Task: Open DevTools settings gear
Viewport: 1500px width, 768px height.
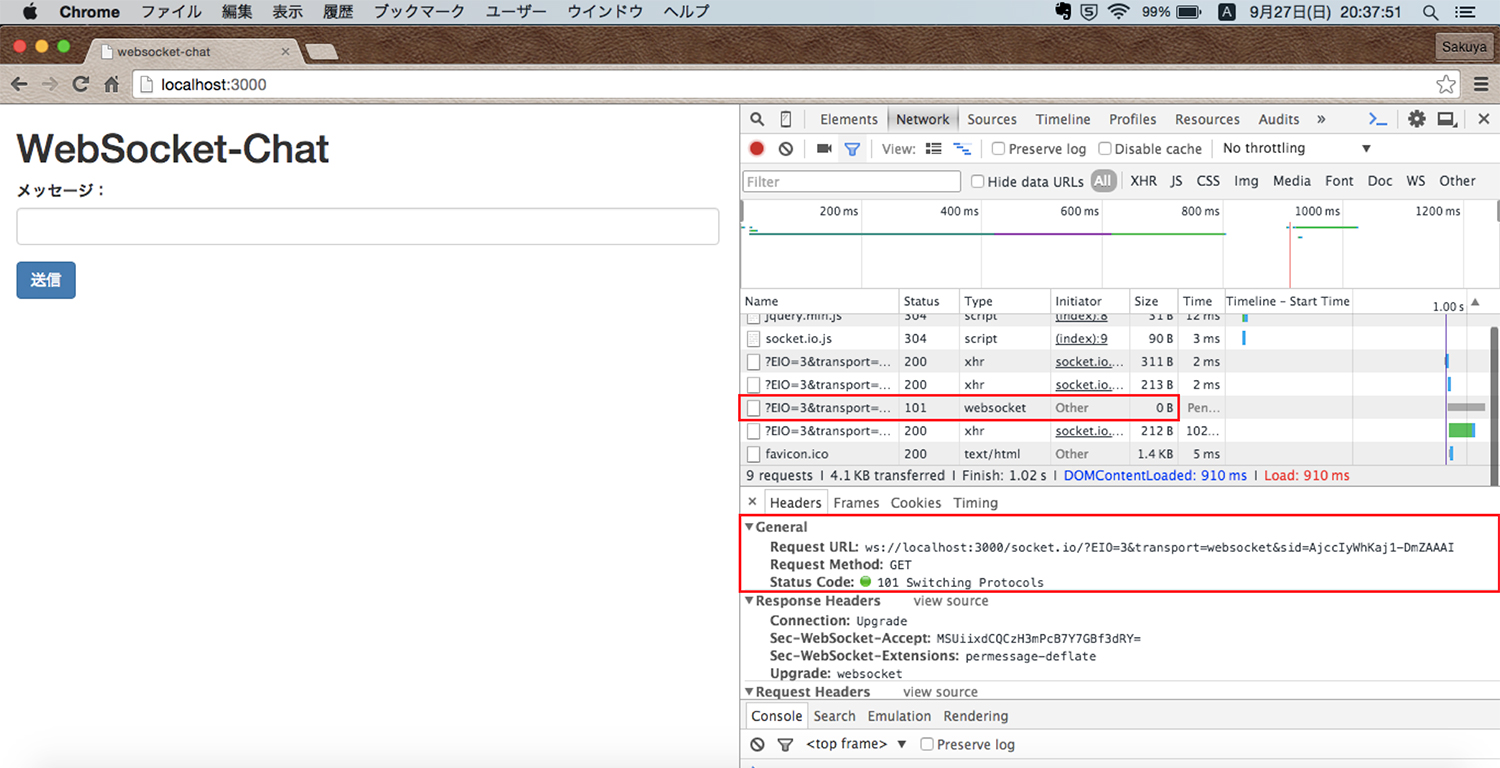Action: (1416, 119)
